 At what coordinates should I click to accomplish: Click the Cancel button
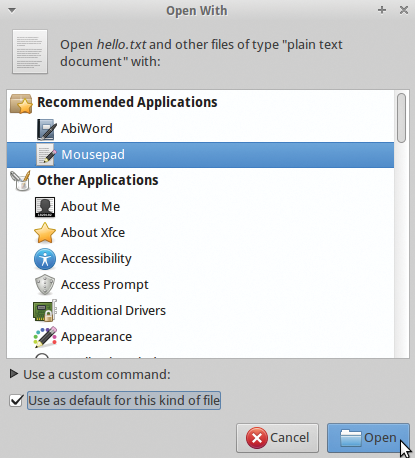[277, 438]
